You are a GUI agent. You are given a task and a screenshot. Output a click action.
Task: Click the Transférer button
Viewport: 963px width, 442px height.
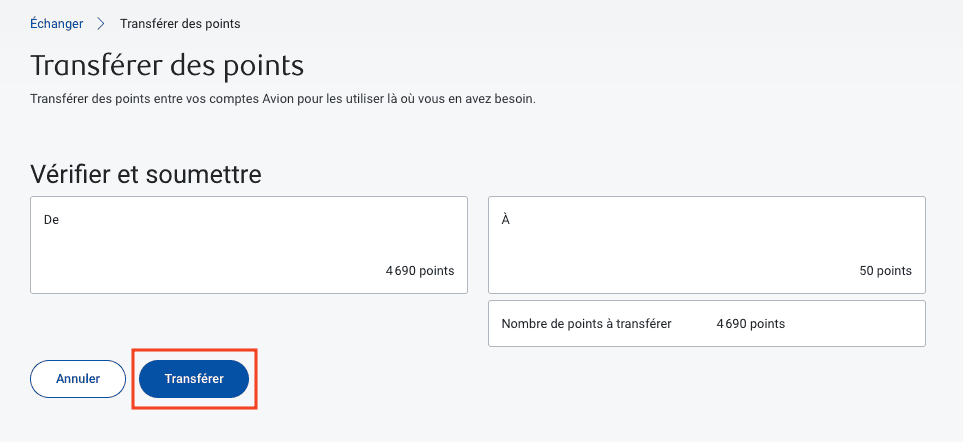tap(194, 379)
